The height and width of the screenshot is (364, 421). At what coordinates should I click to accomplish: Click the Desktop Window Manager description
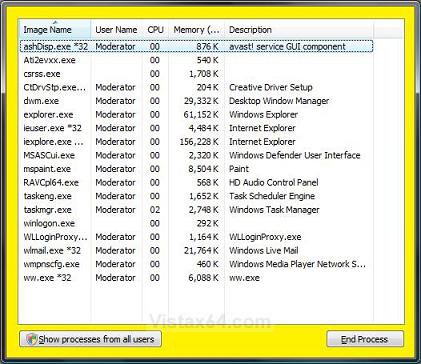pos(279,101)
